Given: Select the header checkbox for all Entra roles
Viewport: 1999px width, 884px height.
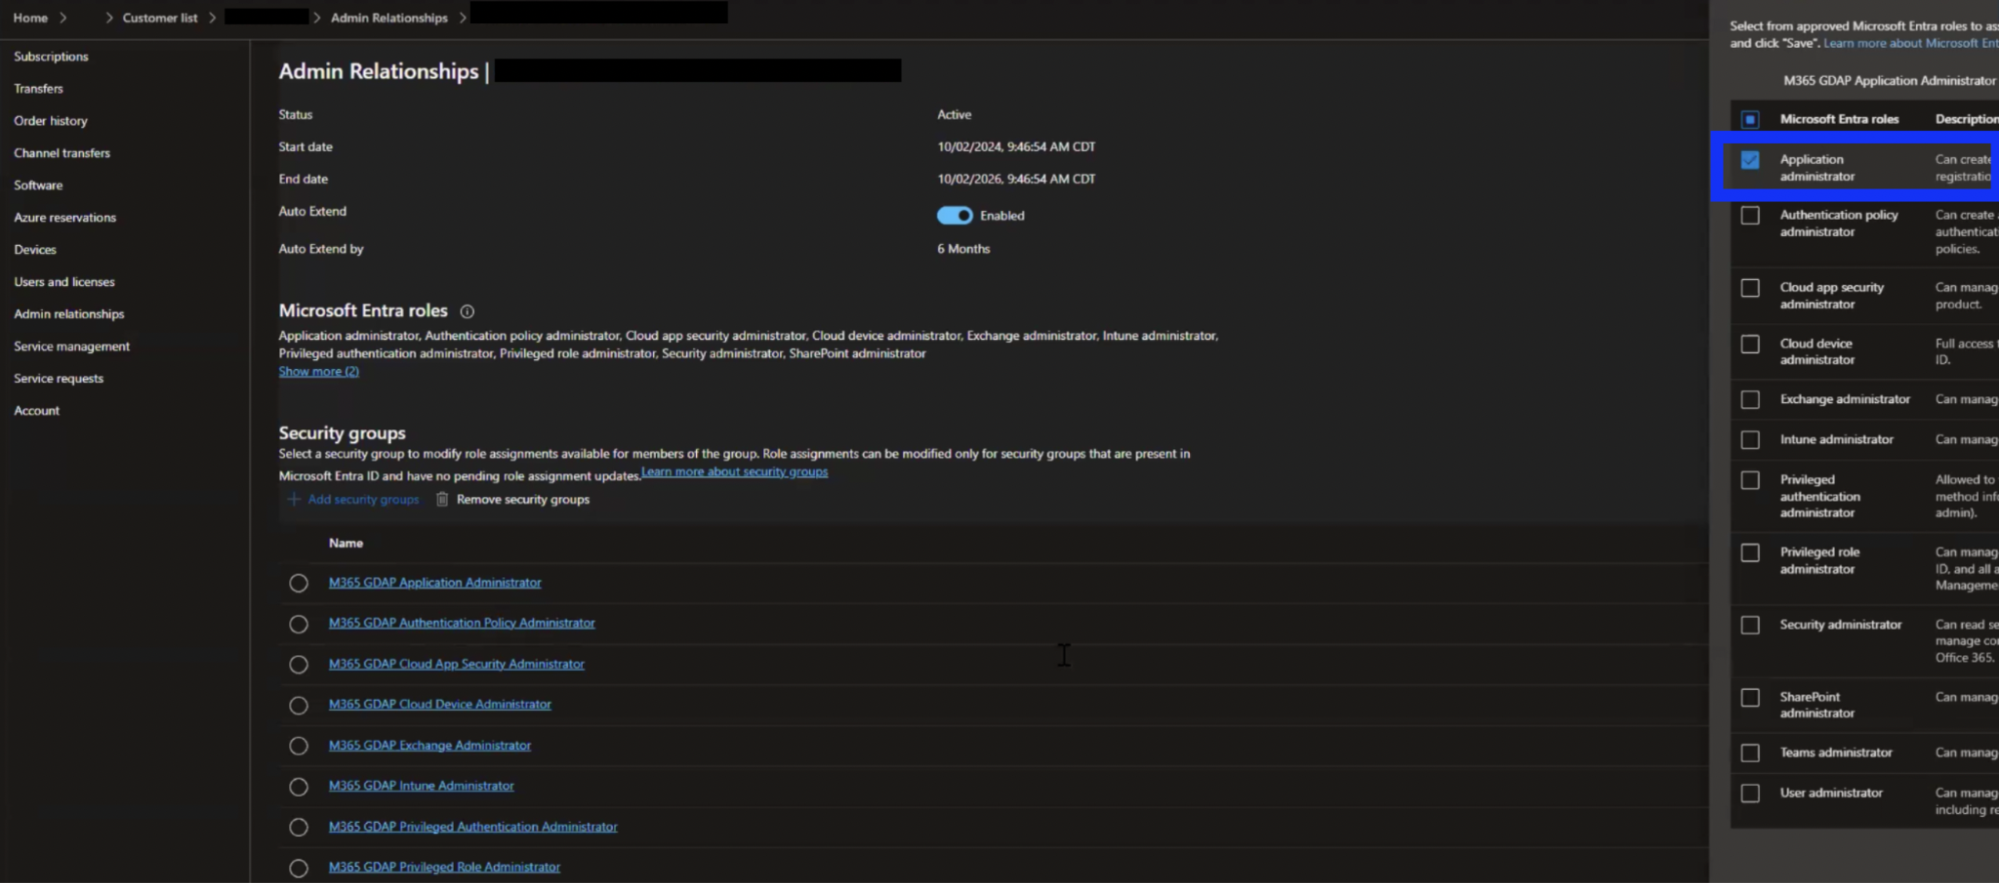Looking at the screenshot, I should (1749, 119).
